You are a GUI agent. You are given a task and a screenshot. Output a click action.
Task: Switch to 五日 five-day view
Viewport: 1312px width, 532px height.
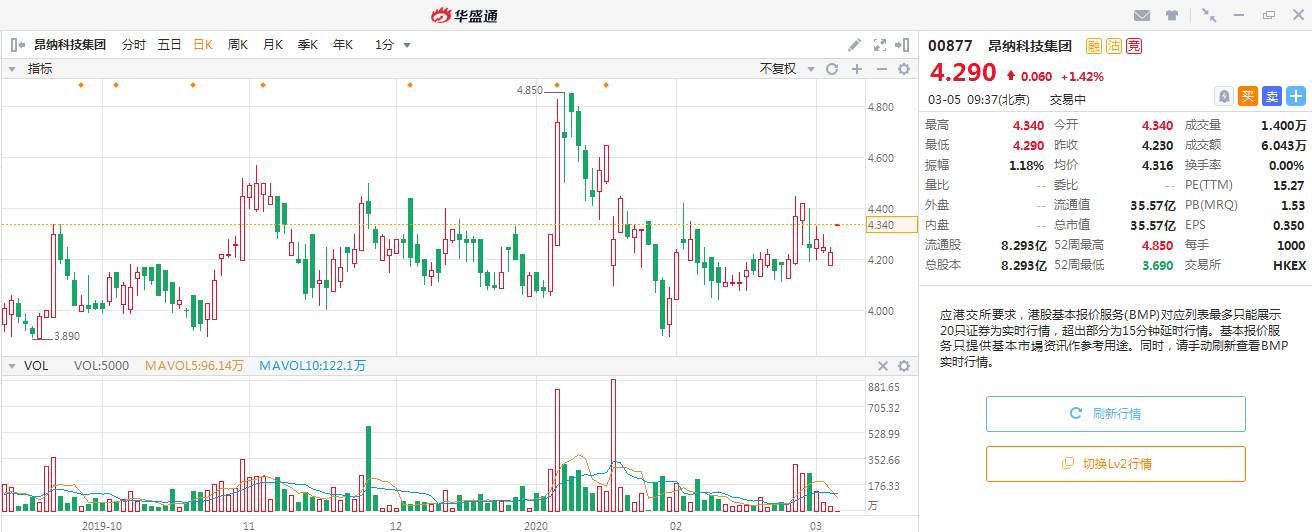click(169, 44)
